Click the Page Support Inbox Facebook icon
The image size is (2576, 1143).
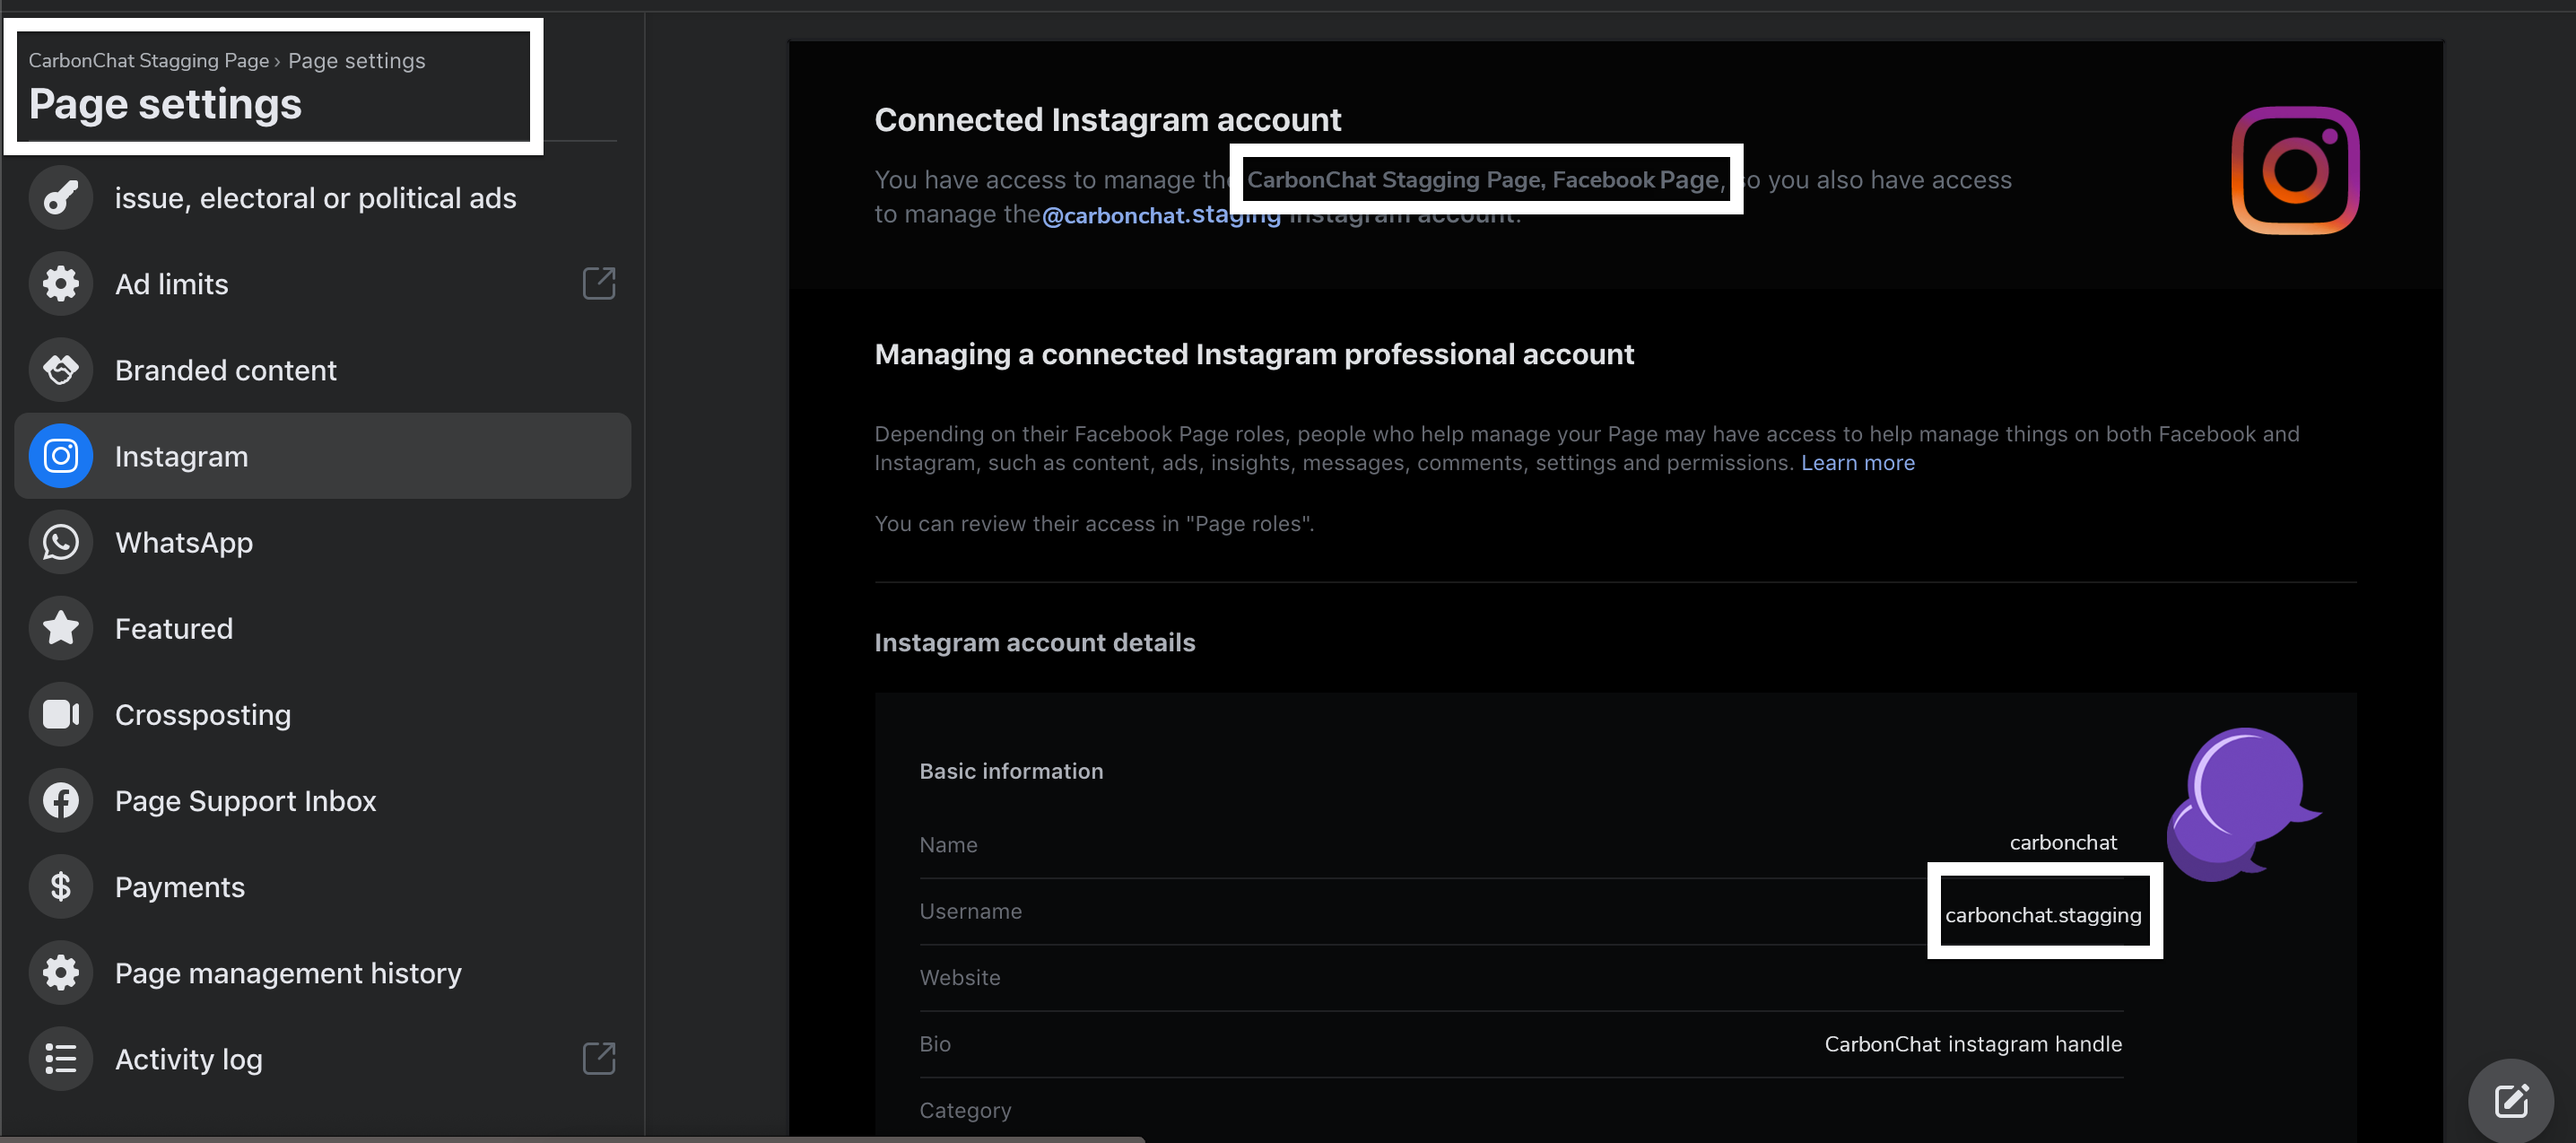[x=61, y=800]
